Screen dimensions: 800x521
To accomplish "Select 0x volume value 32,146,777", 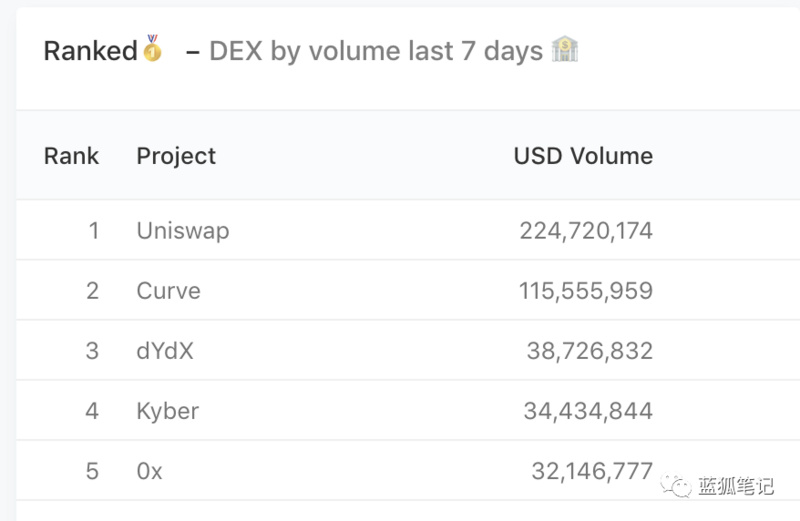I will (x=592, y=471).
